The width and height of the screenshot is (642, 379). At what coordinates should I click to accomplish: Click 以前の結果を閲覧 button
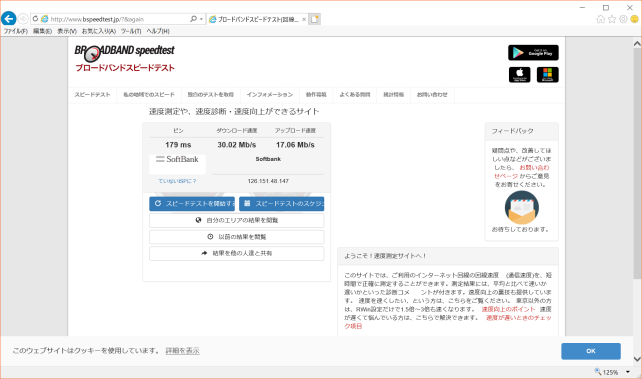click(237, 237)
